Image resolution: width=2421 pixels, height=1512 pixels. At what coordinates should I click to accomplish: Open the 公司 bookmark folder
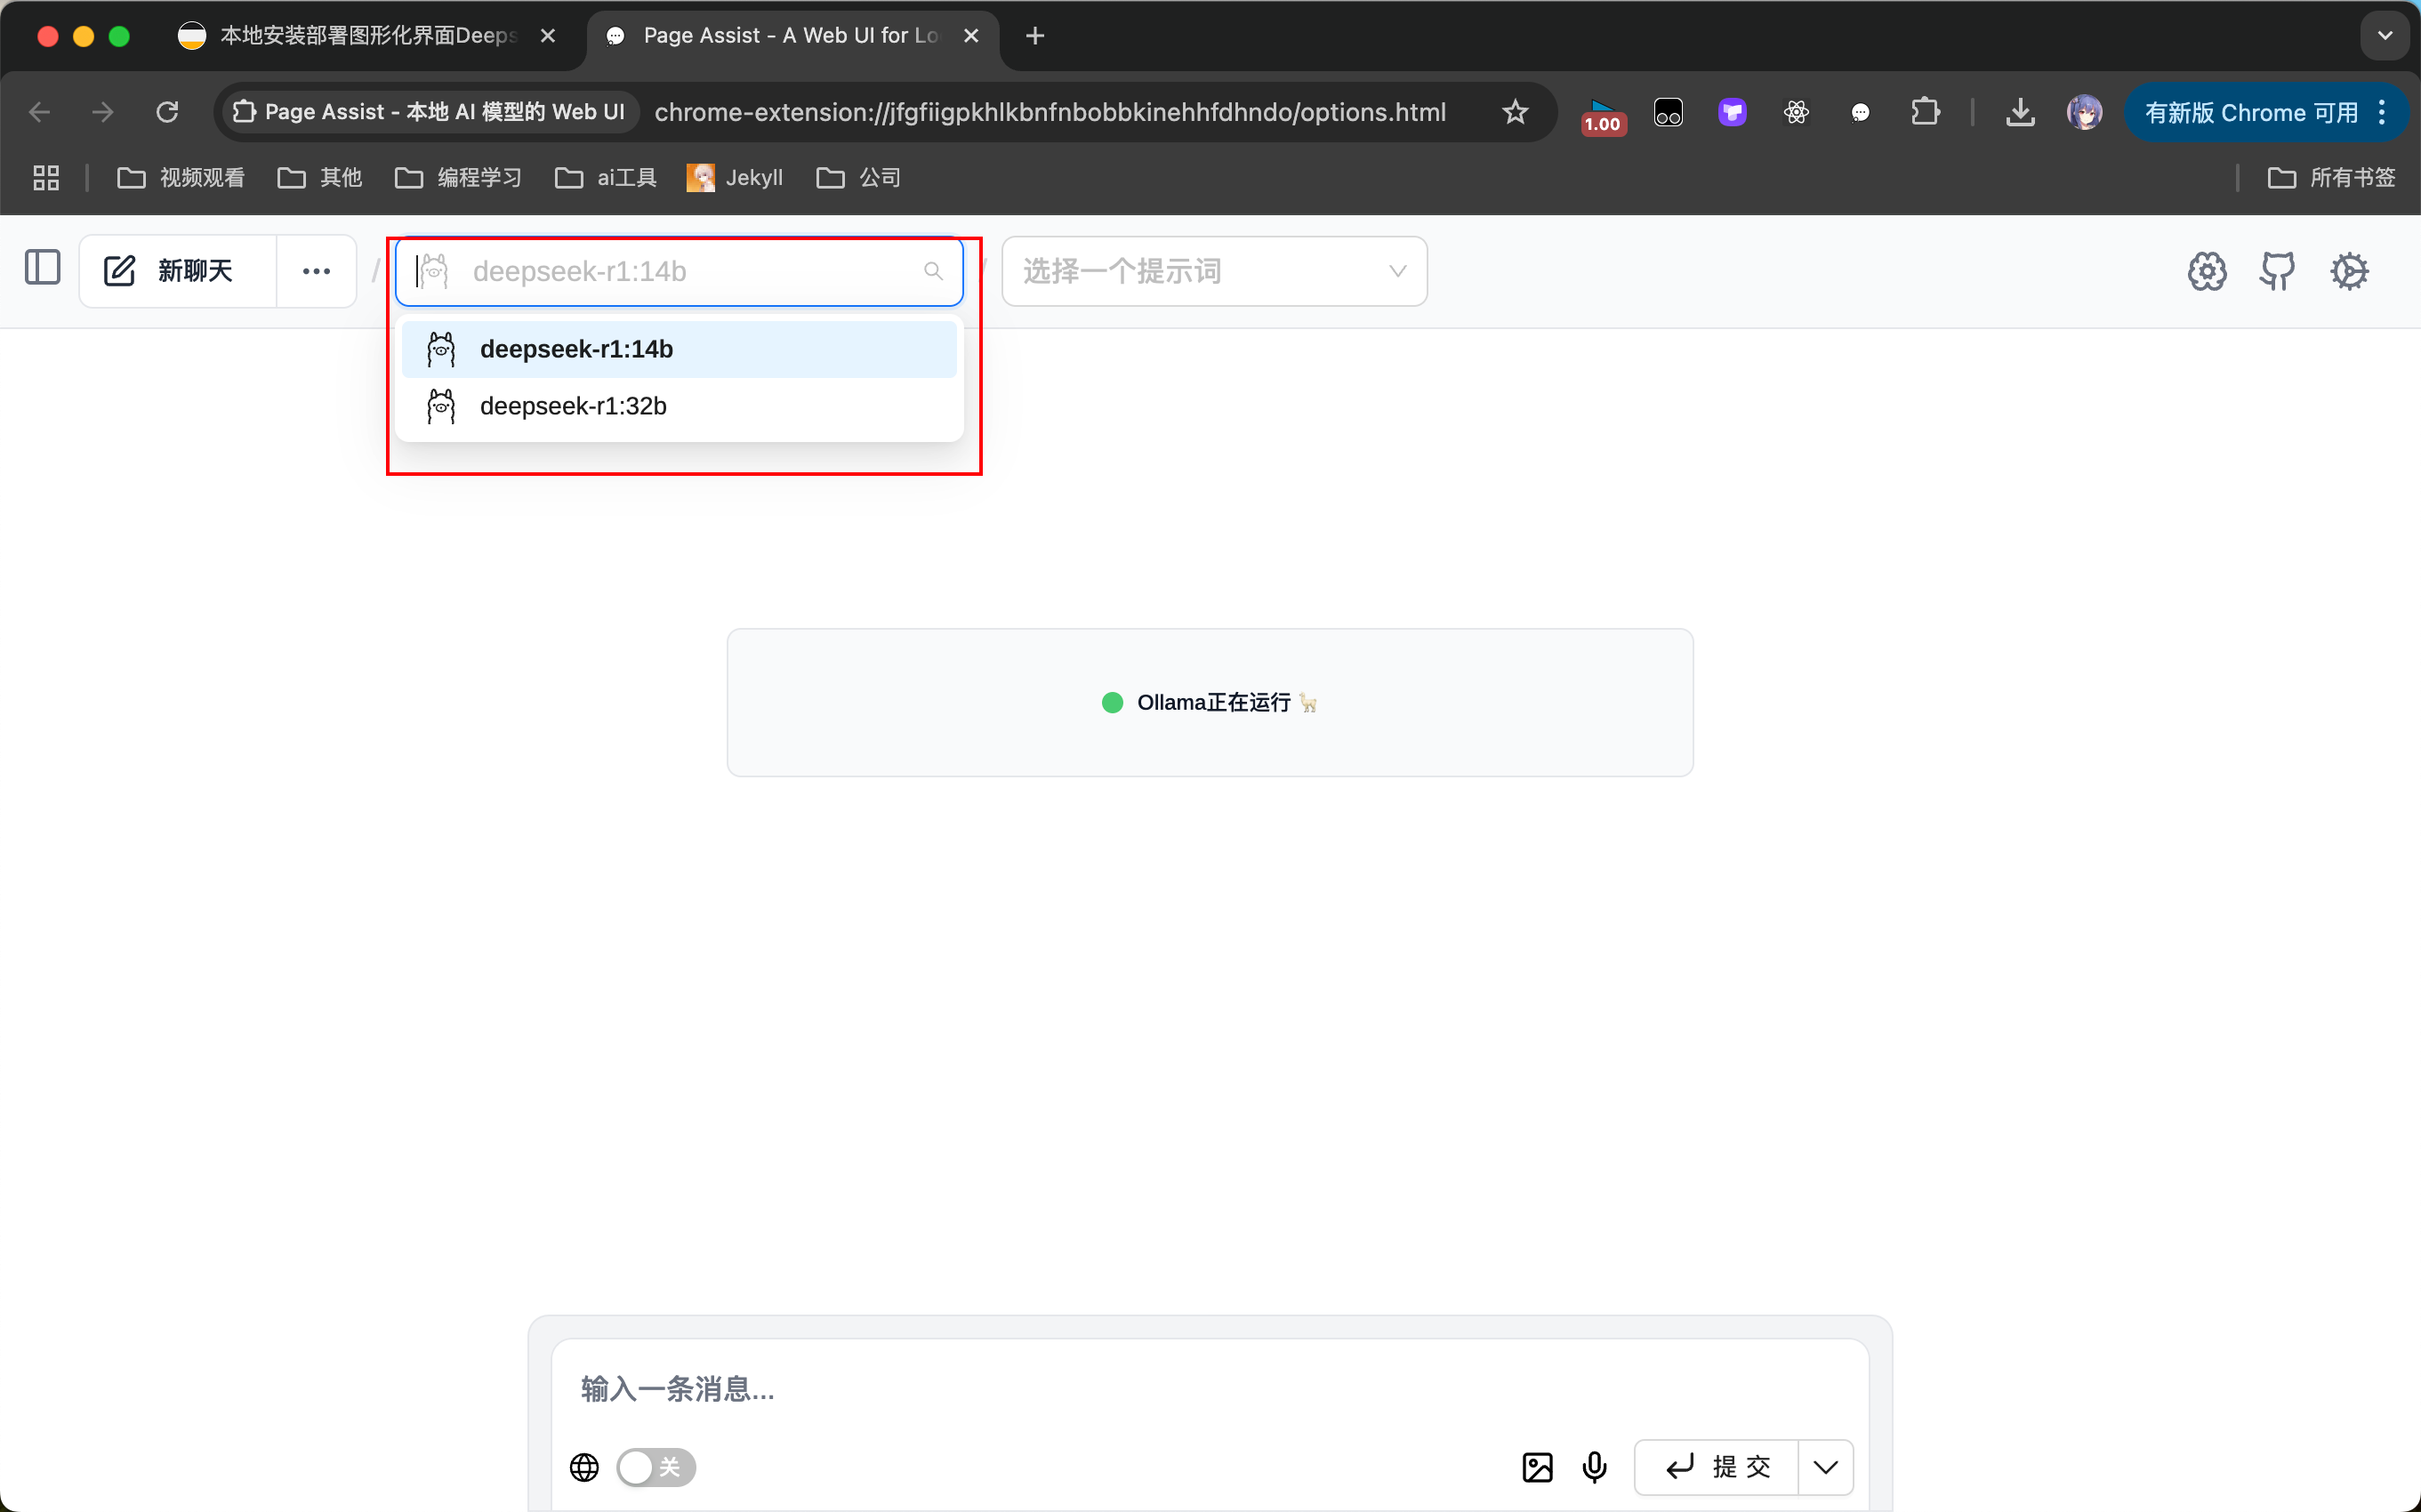coord(859,178)
